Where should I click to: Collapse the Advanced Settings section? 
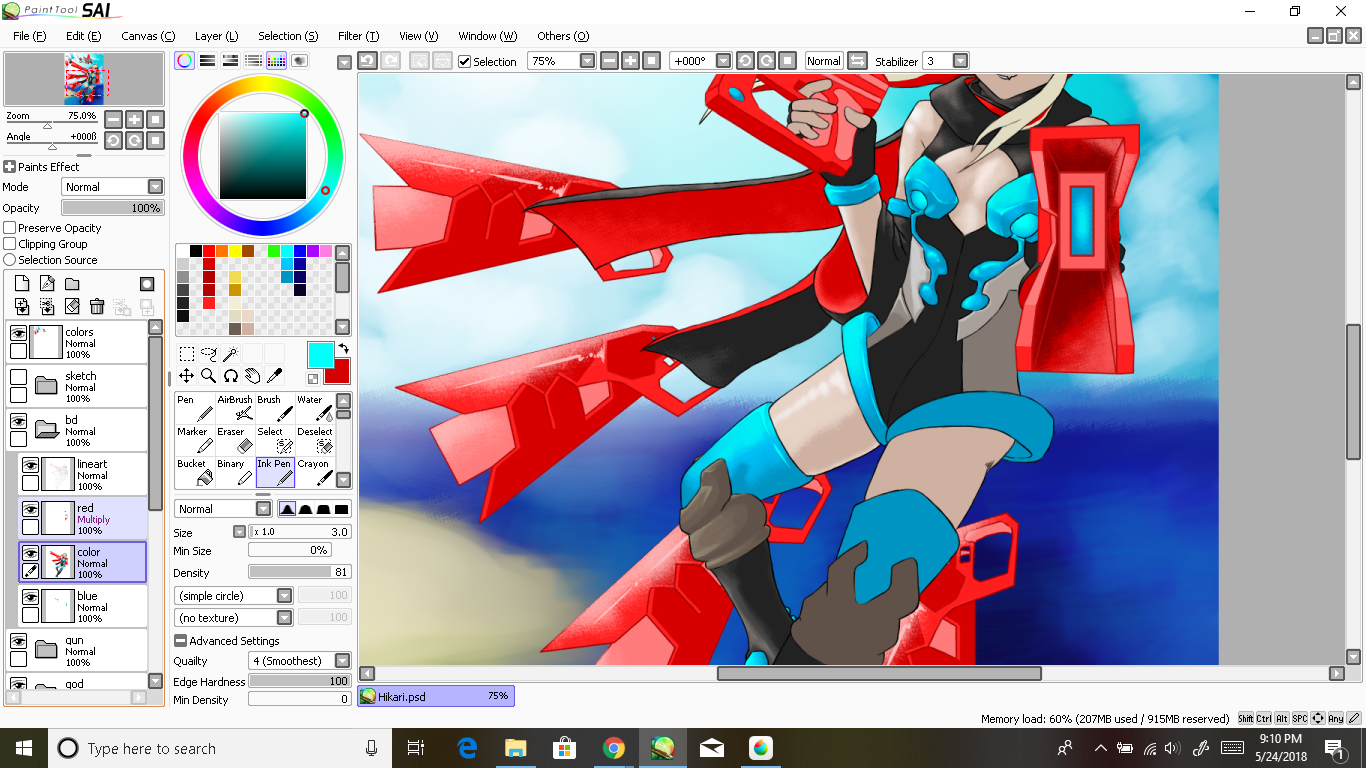pos(180,641)
